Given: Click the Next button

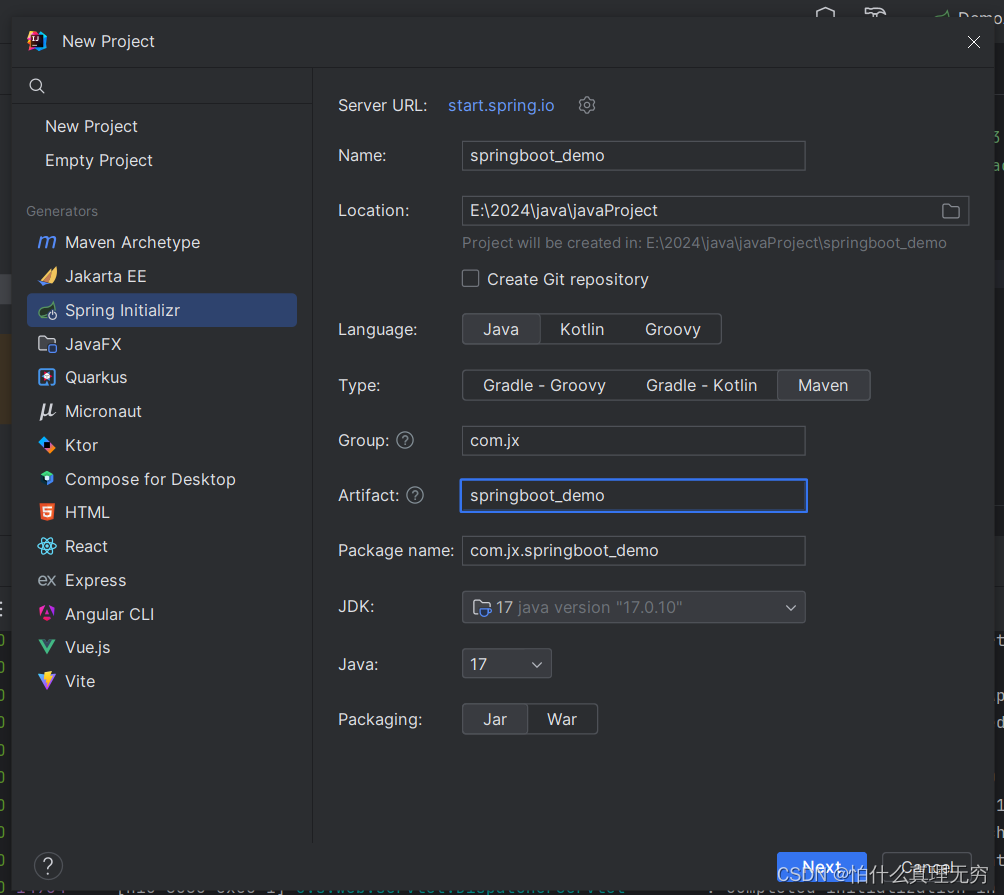Looking at the screenshot, I should 822,867.
